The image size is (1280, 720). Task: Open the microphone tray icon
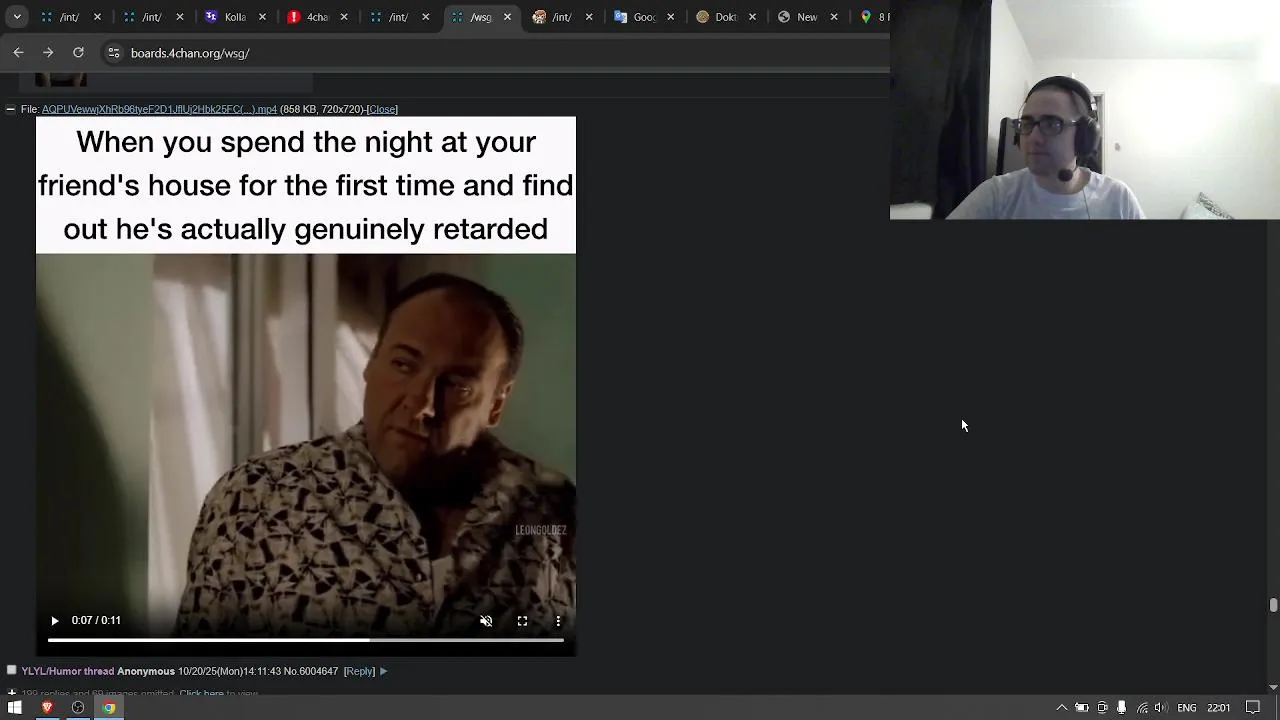click(1122, 708)
